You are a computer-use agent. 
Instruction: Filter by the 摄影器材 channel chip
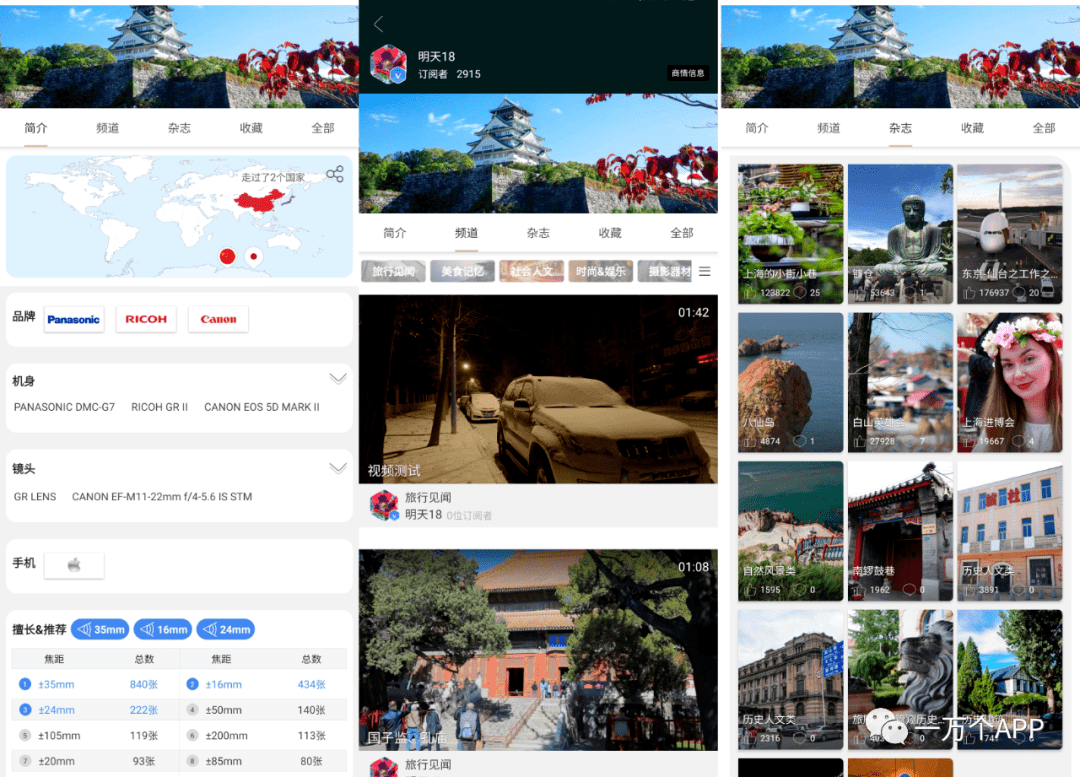tap(666, 271)
